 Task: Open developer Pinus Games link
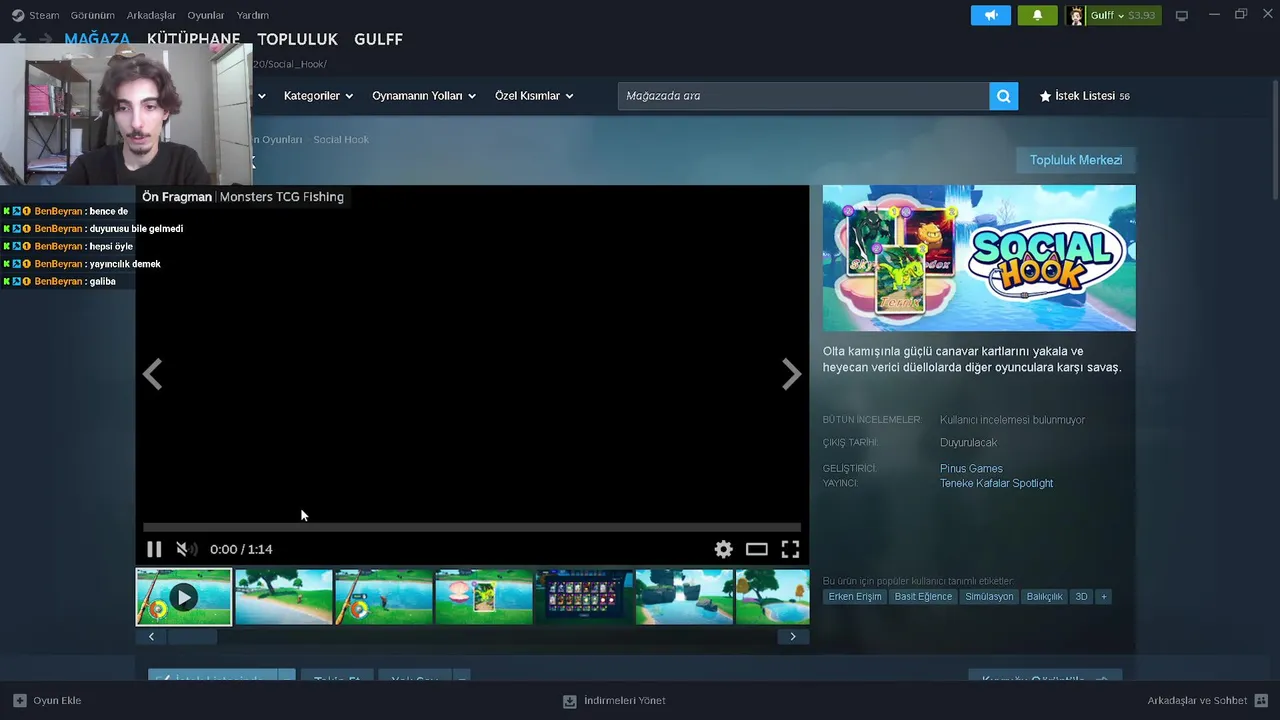(971, 468)
